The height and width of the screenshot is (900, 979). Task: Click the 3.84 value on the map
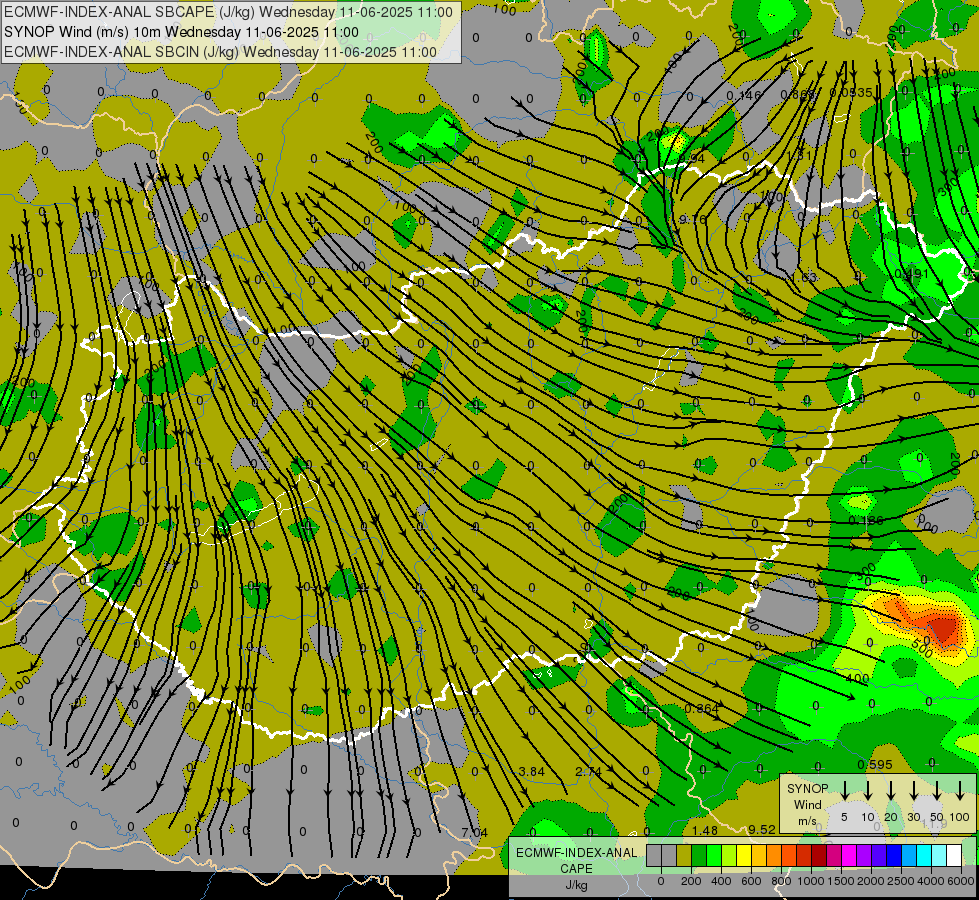531,771
